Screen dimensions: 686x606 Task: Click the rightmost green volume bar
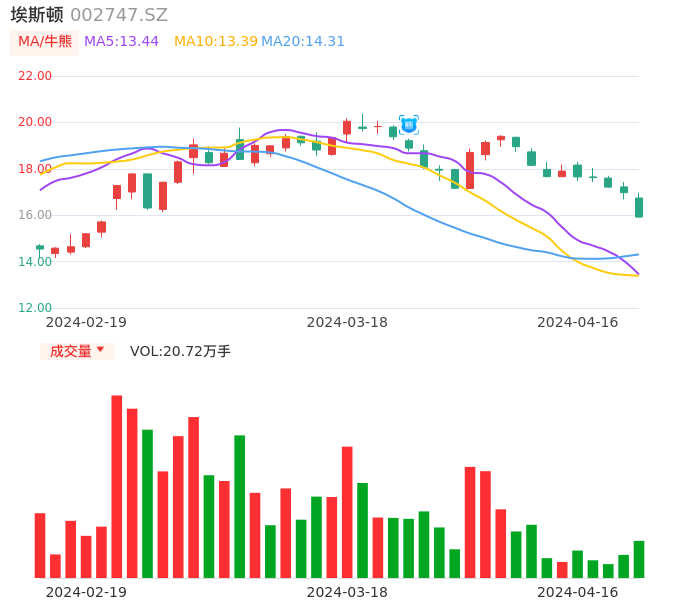tap(639, 559)
